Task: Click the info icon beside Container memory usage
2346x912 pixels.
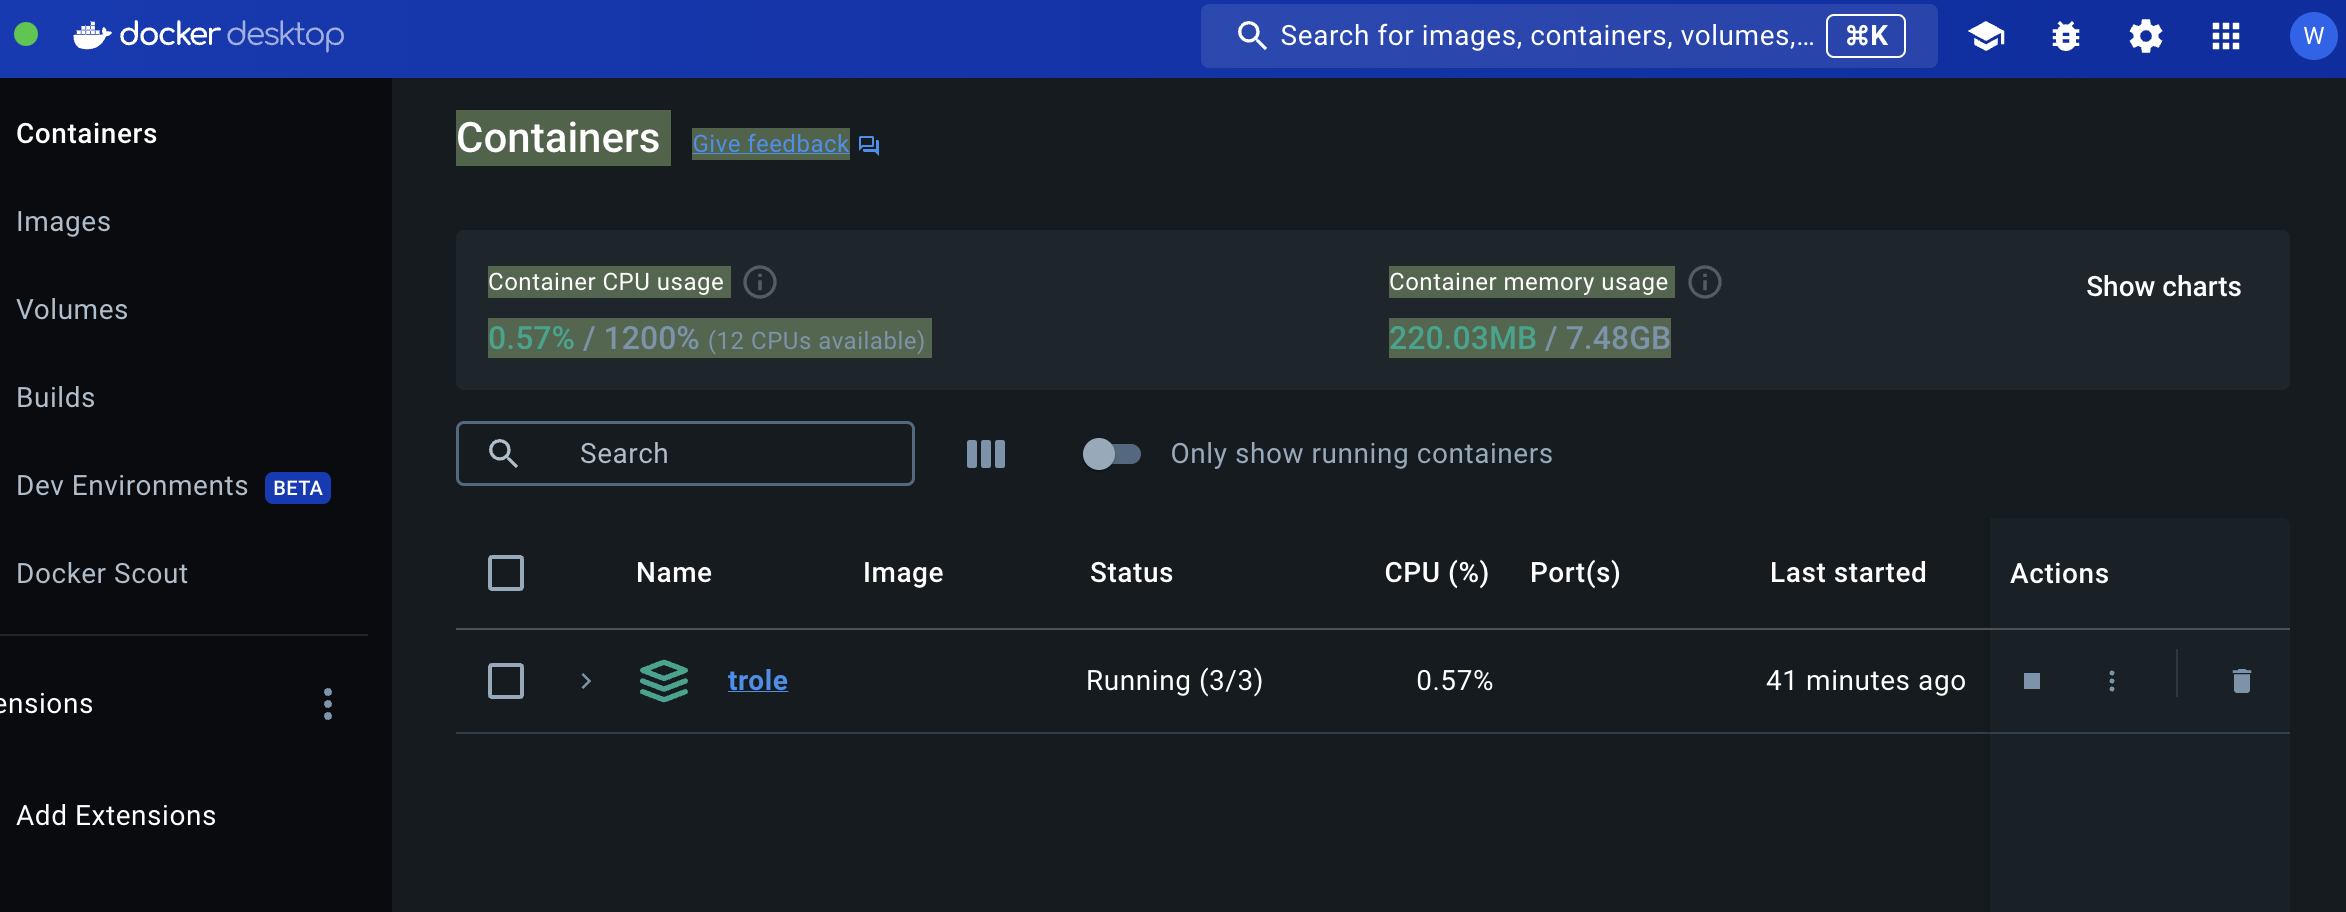Action: (1705, 282)
